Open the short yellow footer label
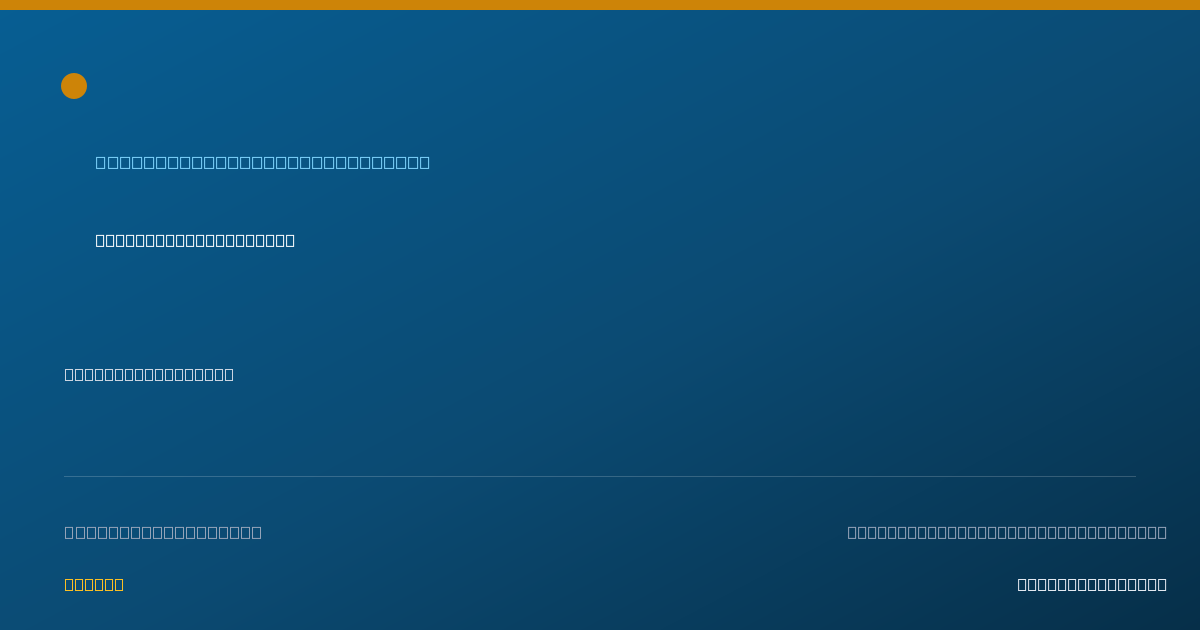This screenshot has width=1200, height=630. click(94, 584)
